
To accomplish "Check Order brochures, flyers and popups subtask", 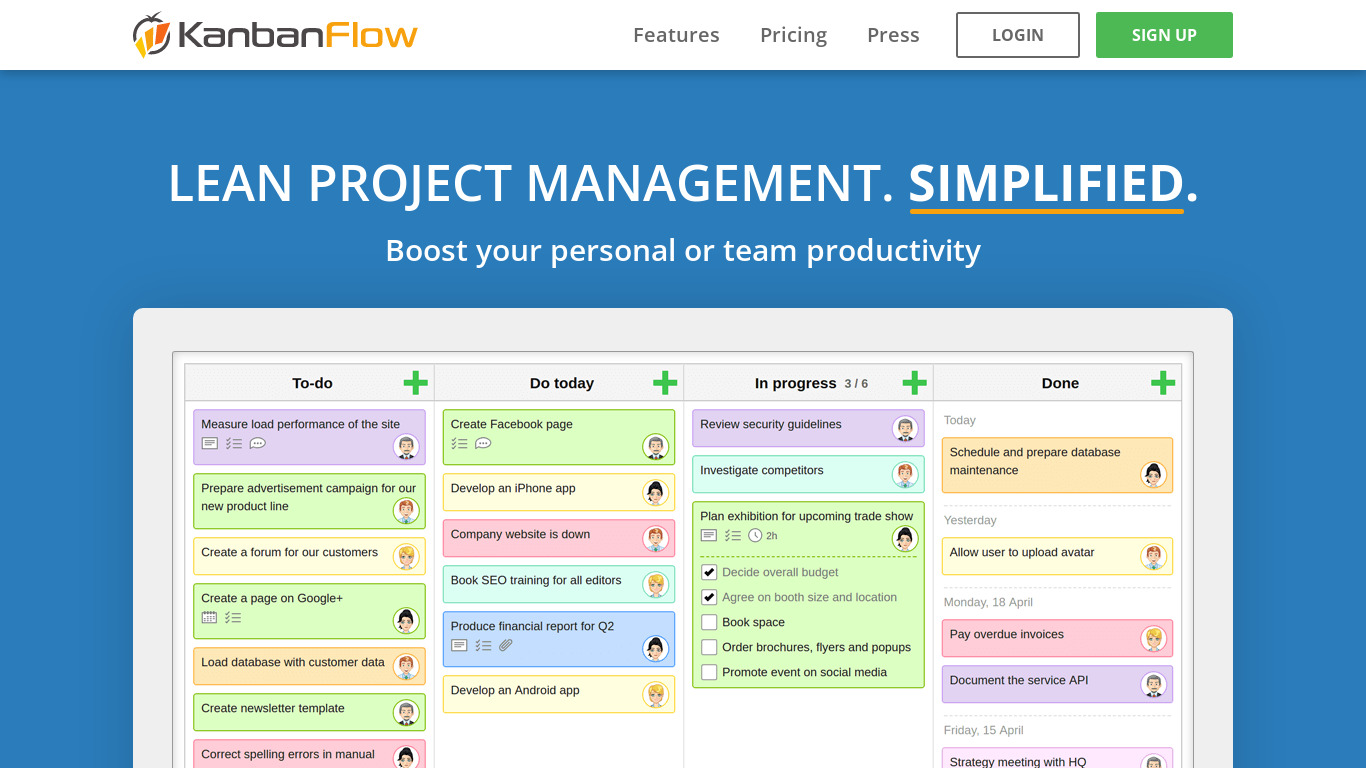I will 709,647.
